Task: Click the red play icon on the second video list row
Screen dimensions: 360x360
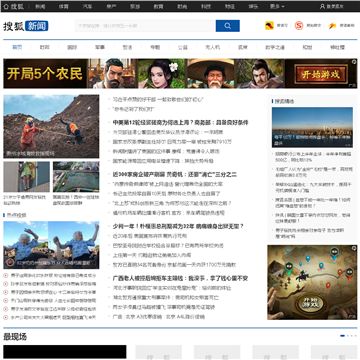Action: (x=6, y=284)
